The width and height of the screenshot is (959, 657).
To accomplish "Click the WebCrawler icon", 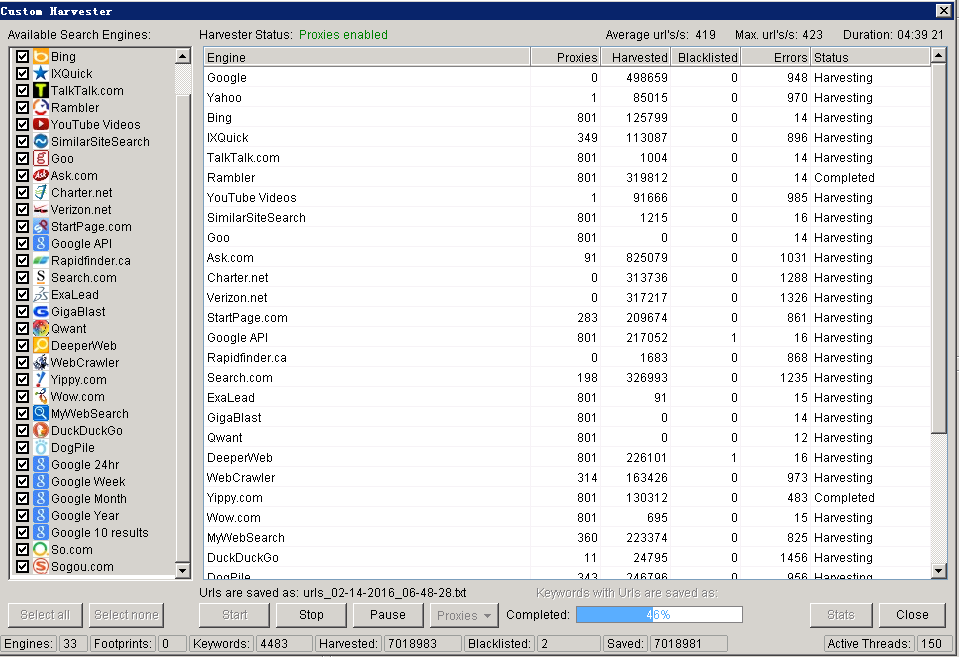I will 41,363.
